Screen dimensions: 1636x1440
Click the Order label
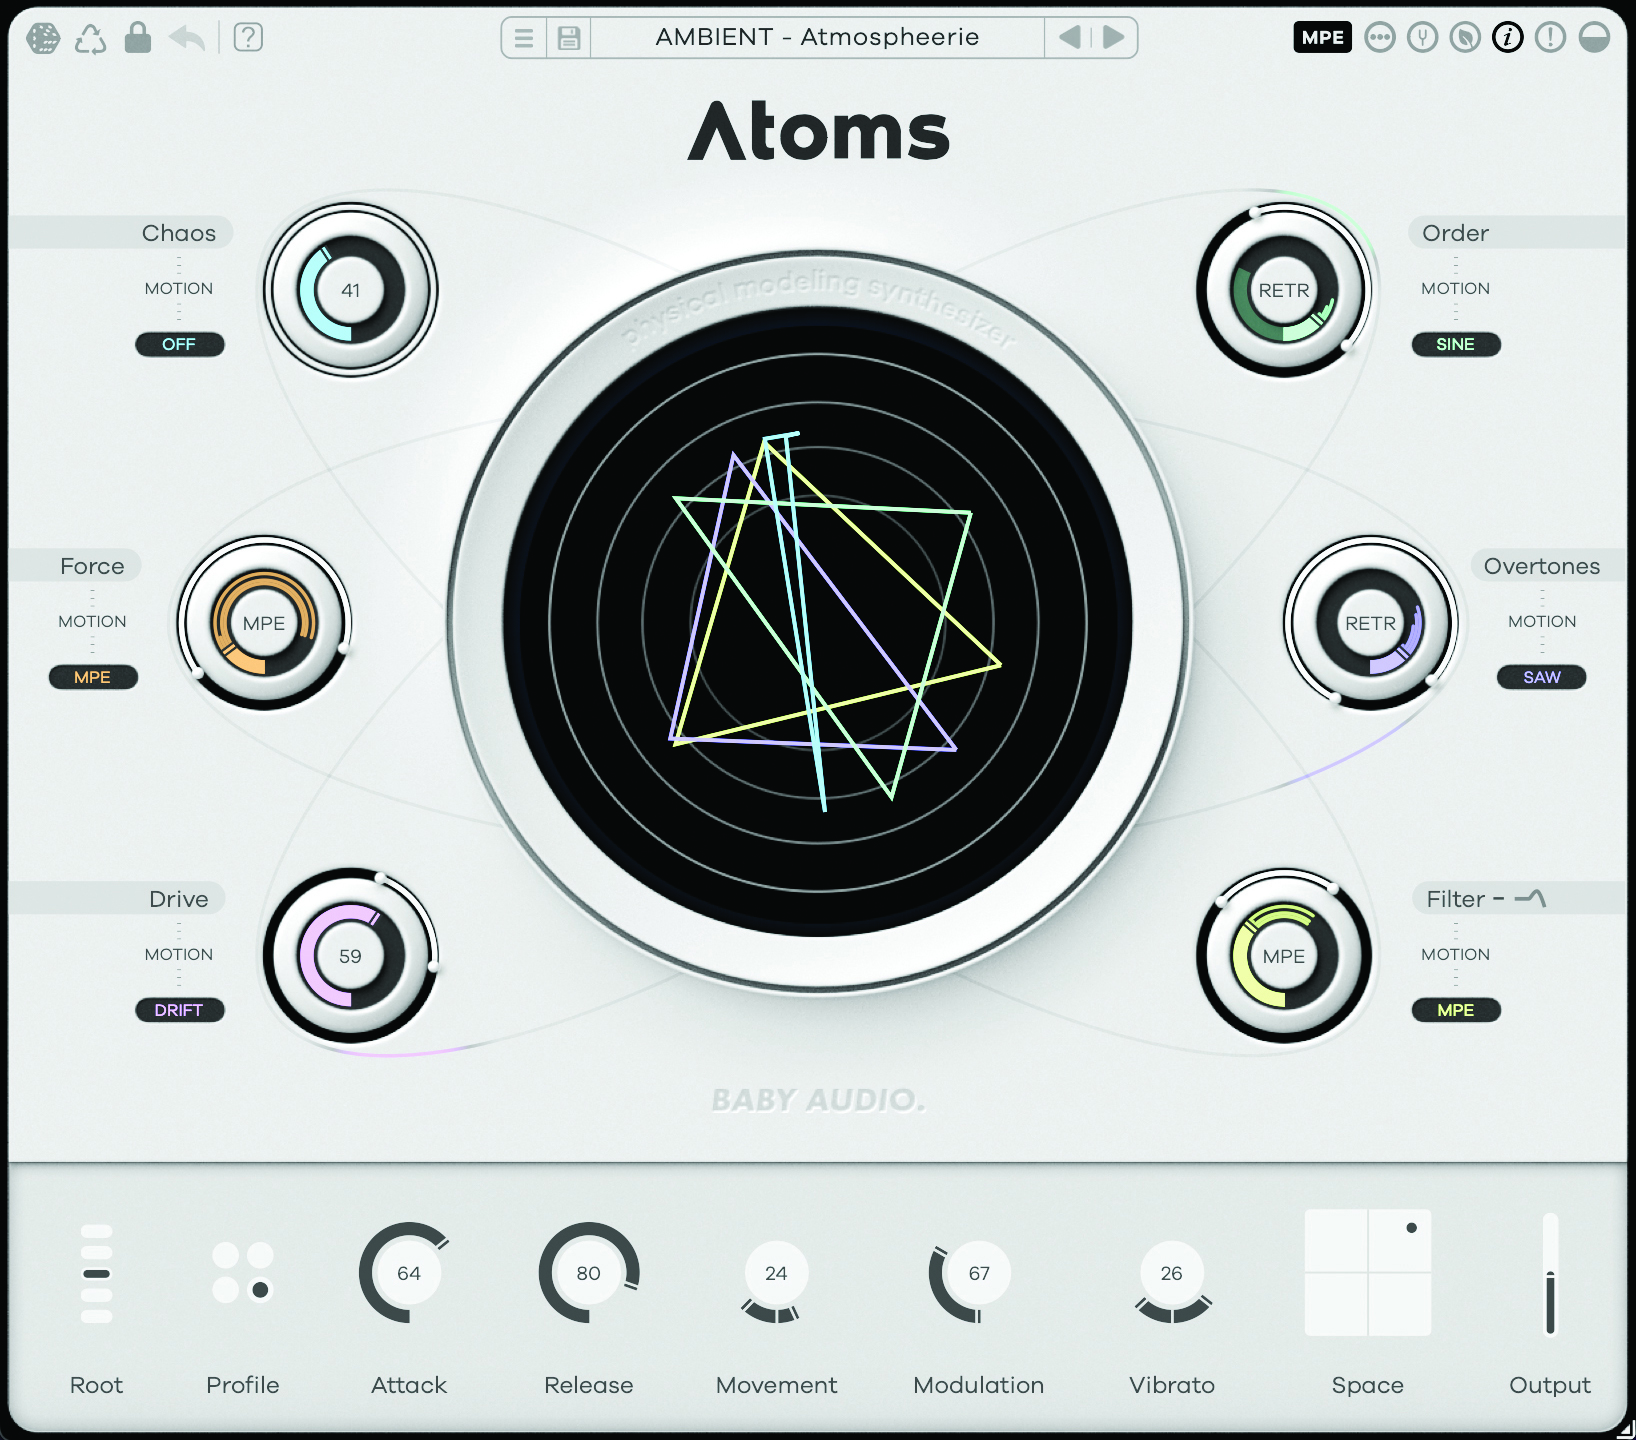click(1455, 233)
